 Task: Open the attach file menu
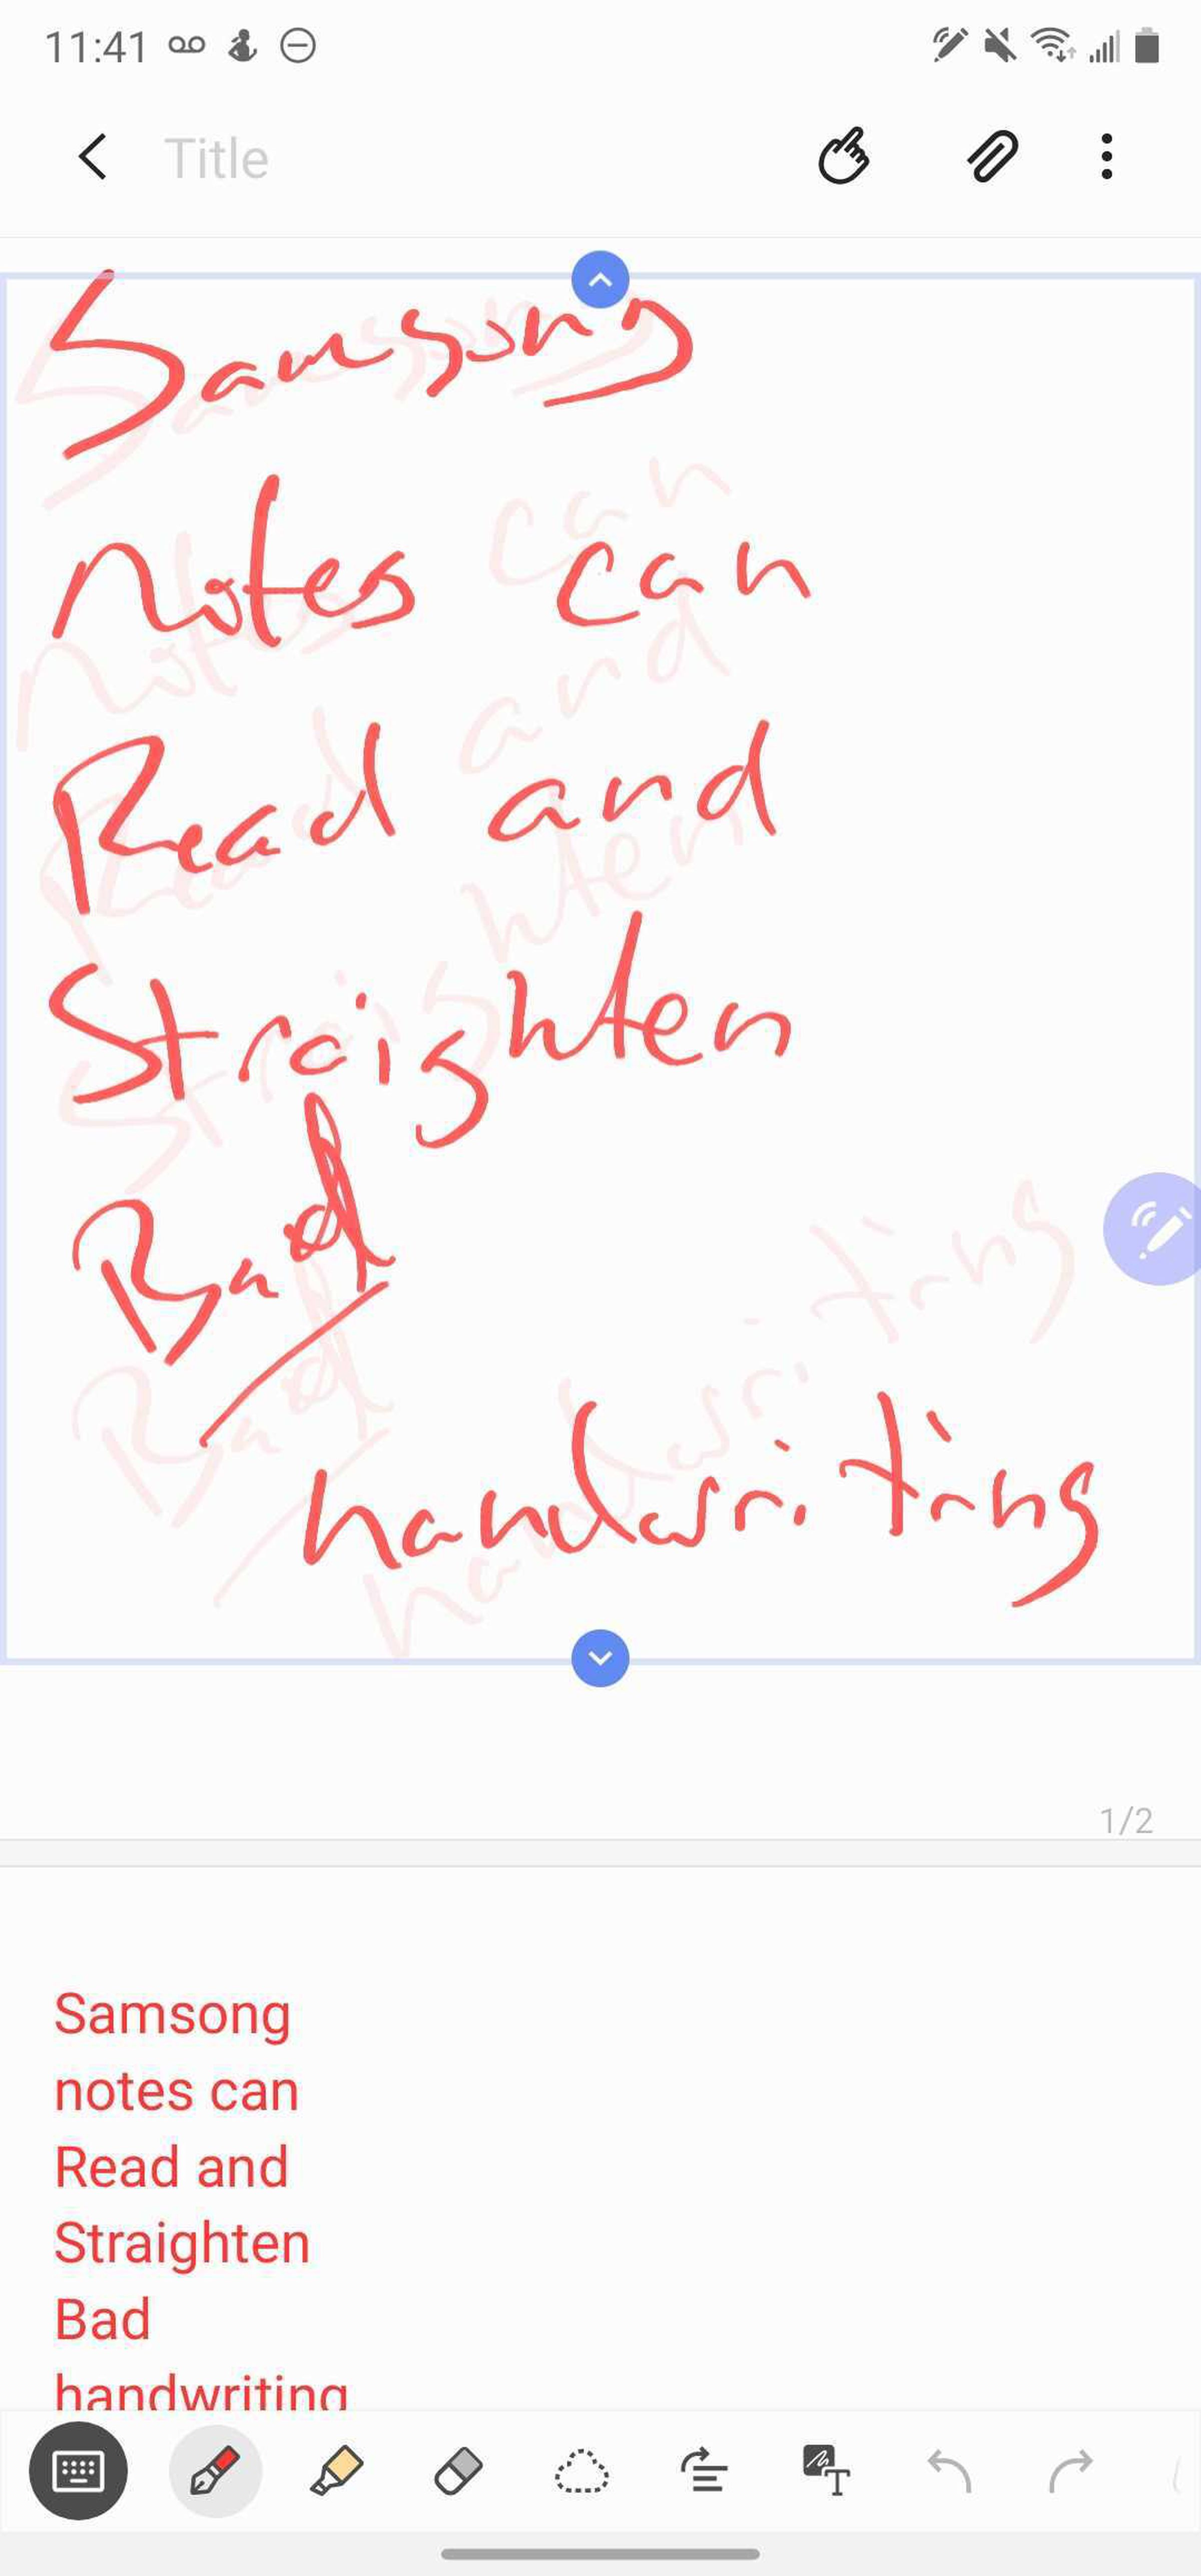pyautogui.click(x=987, y=155)
